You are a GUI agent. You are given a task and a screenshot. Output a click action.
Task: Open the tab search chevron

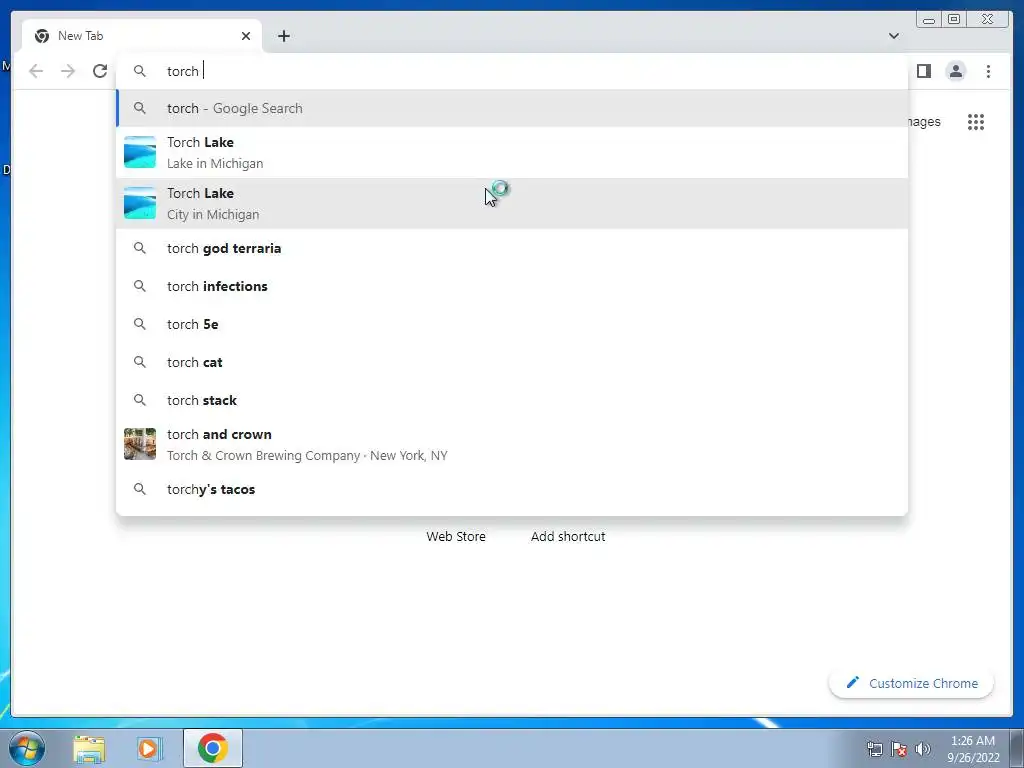click(x=893, y=36)
